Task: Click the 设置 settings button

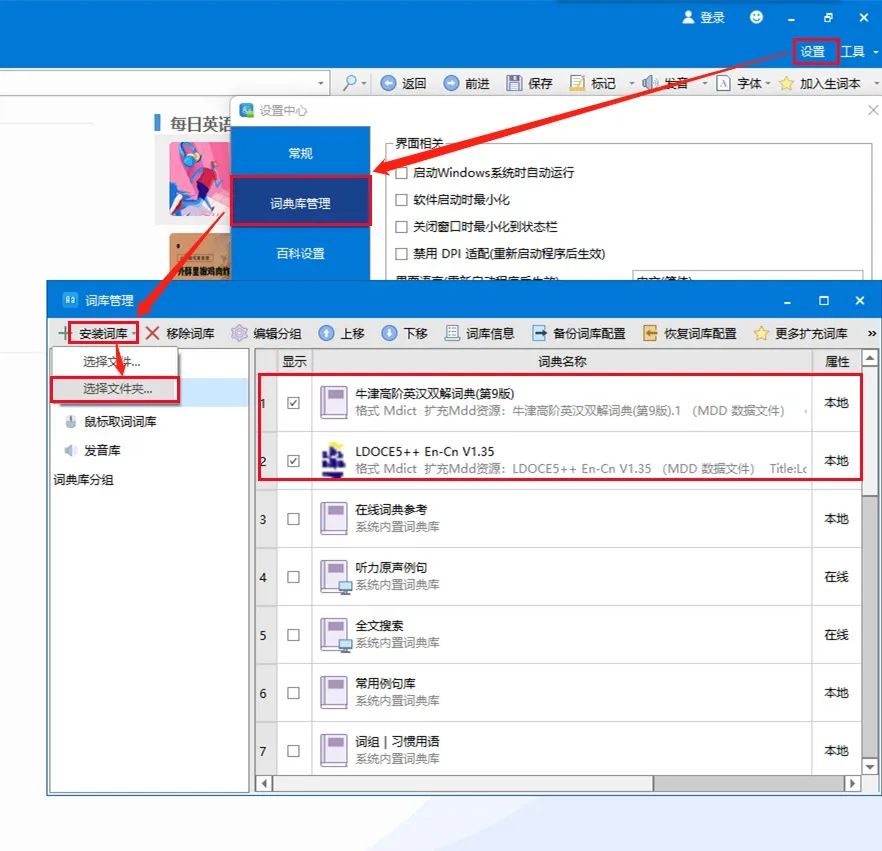Action: [816, 51]
